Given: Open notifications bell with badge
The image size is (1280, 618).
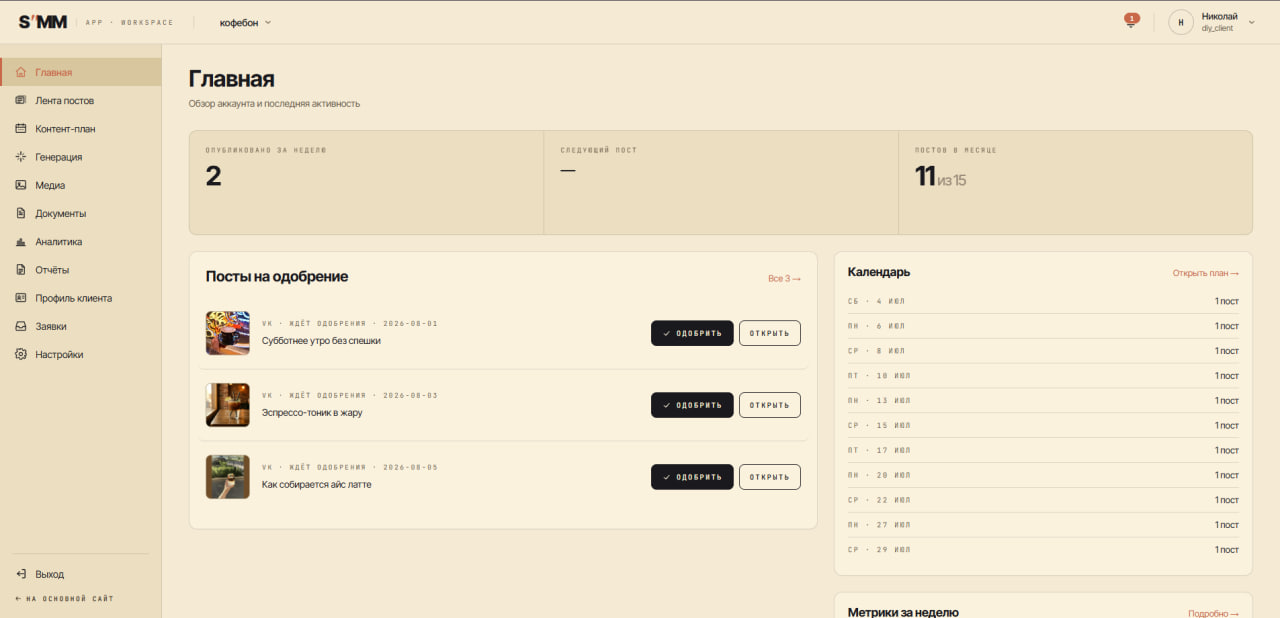Looking at the screenshot, I should tap(1131, 21).
